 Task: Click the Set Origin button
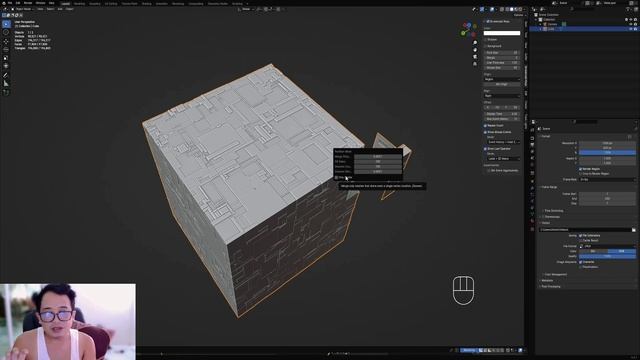pos(502,84)
